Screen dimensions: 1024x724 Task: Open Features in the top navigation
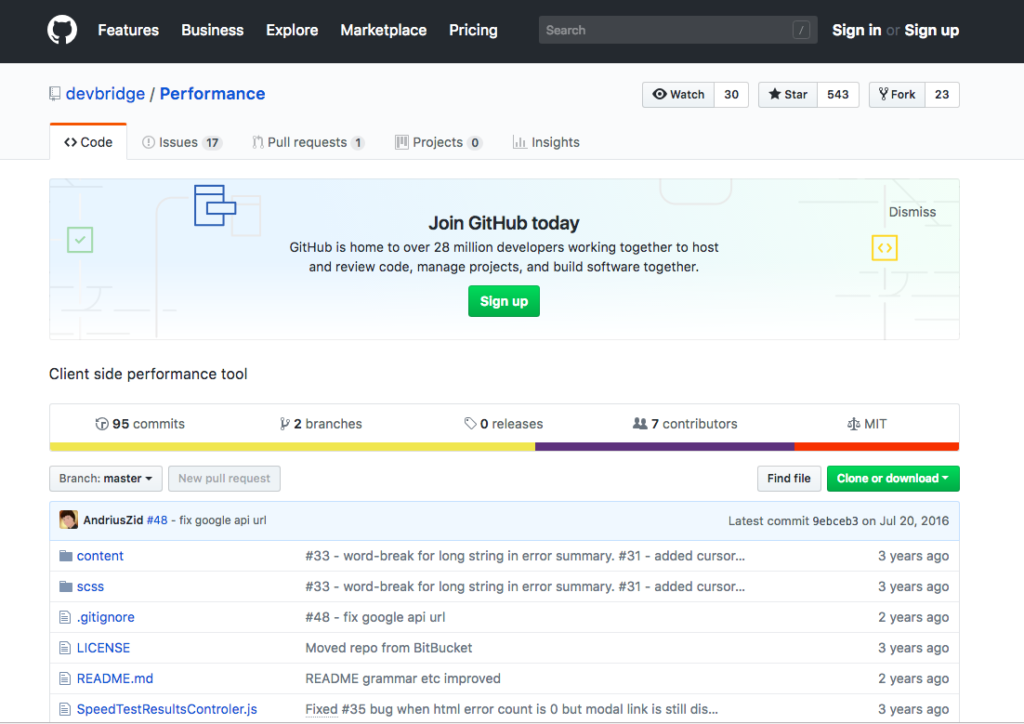129,30
